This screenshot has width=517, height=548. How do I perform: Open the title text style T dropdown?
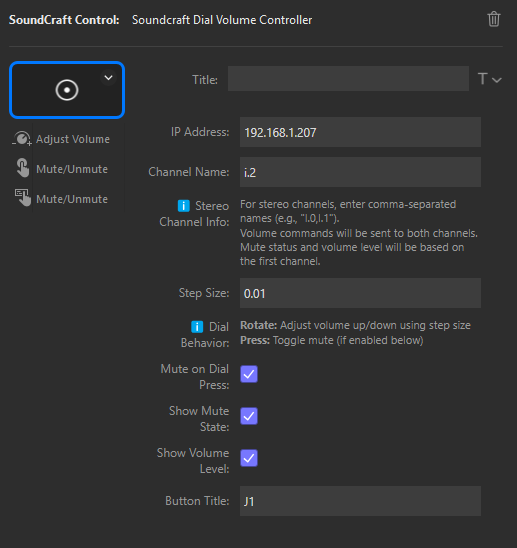pyautogui.click(x=489, y=79)
